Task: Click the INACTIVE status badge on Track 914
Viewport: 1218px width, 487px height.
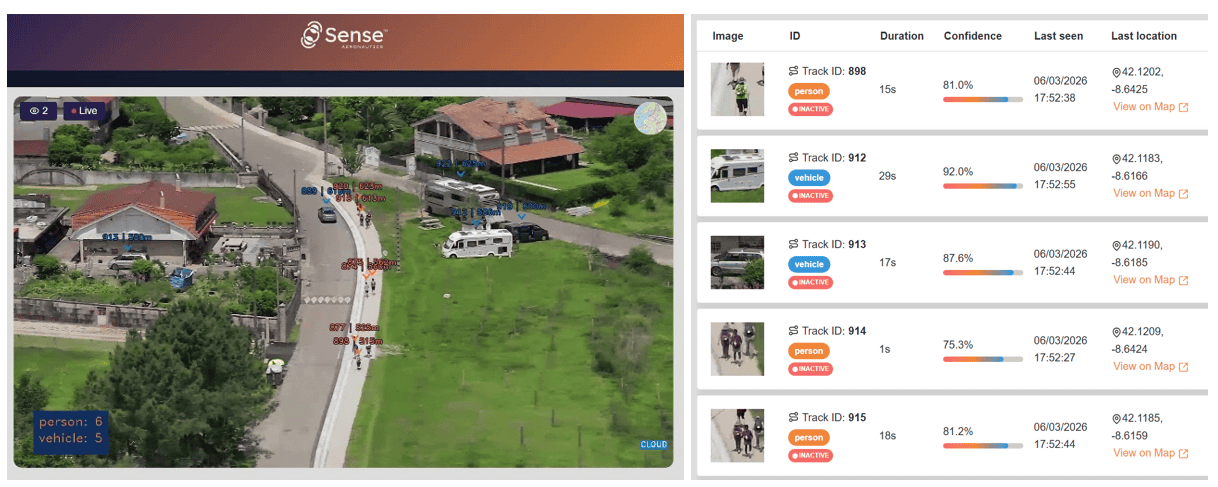Action: point(811,369)
